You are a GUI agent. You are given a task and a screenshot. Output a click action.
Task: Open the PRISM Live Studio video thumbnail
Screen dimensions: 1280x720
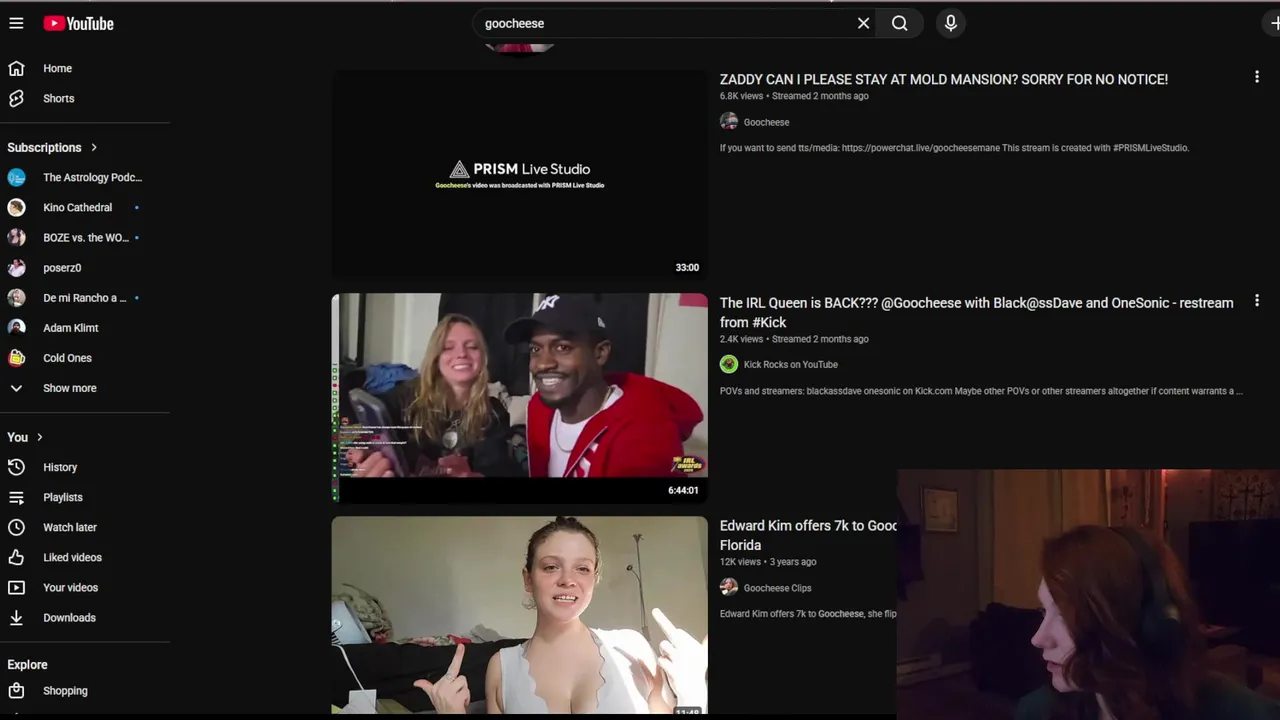(x=519, y=174)
